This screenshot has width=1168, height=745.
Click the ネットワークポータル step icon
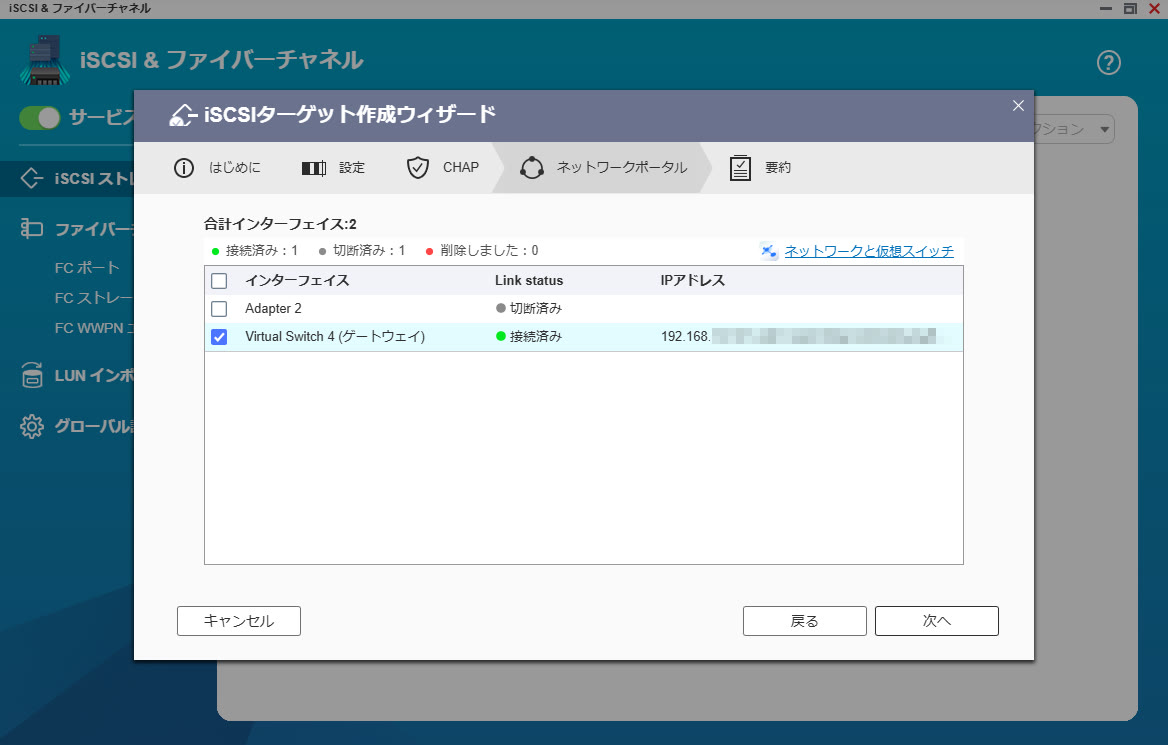click(531, 168)
